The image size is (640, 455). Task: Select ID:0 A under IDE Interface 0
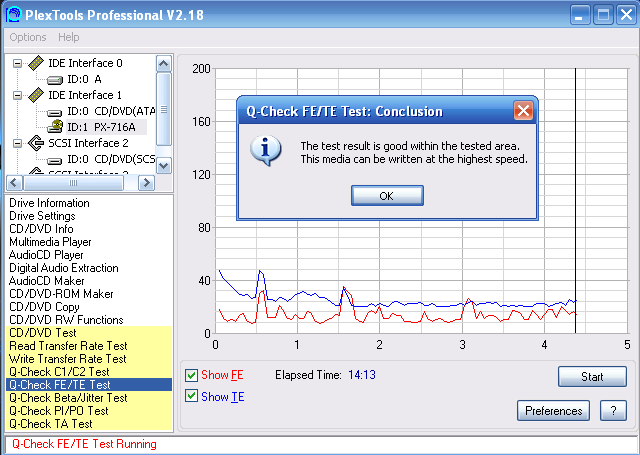(x=84, y=79)
